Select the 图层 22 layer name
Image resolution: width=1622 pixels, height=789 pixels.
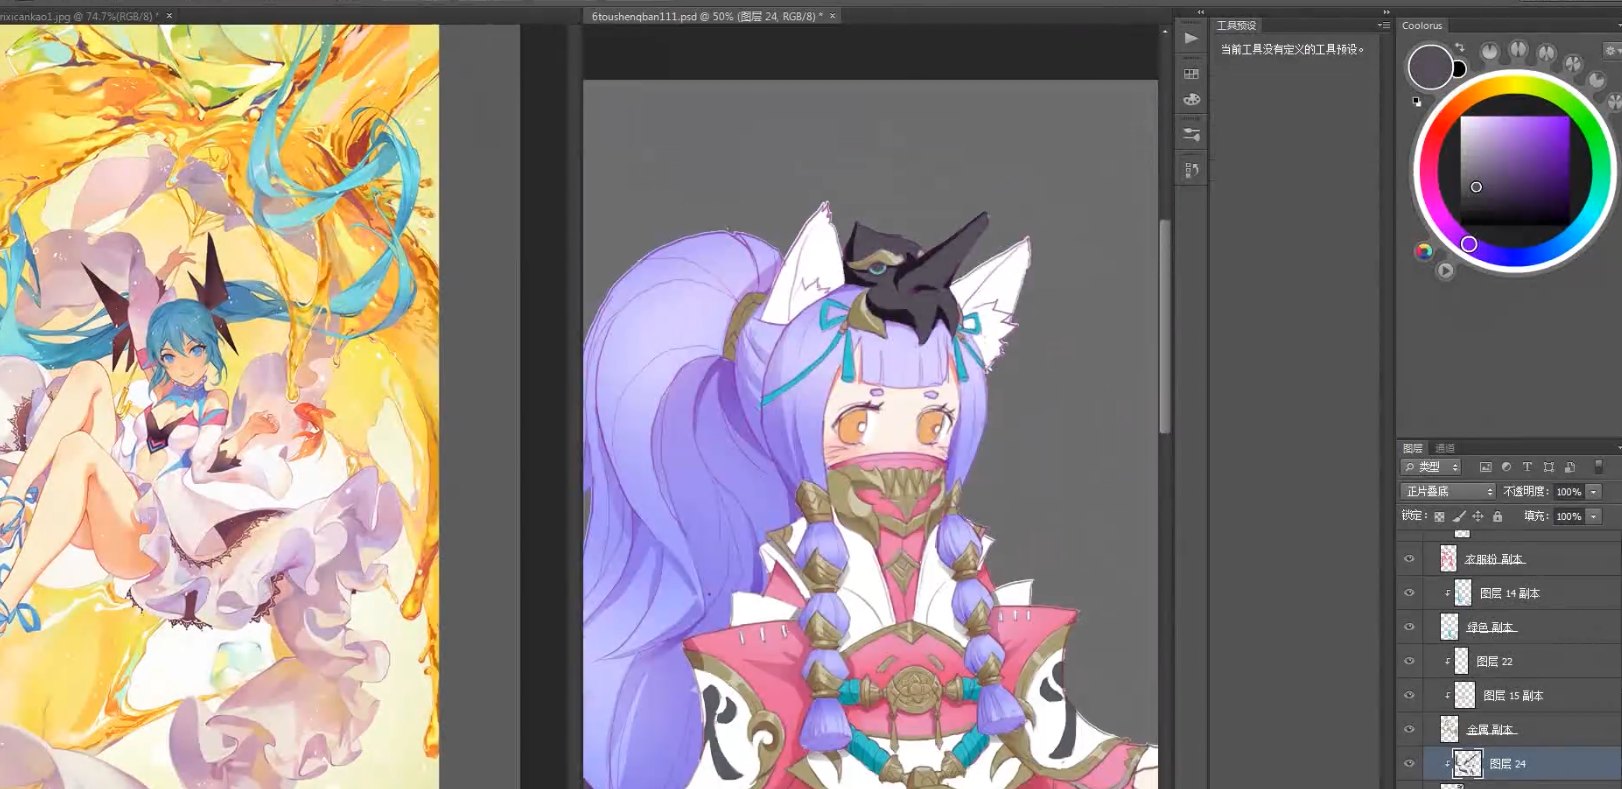[x=1494, y=661]
